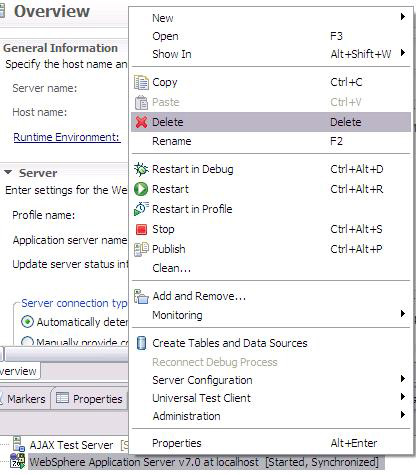Click the red Stop square icon
Viewport: 416px width, 475px height.
point(141,229)
